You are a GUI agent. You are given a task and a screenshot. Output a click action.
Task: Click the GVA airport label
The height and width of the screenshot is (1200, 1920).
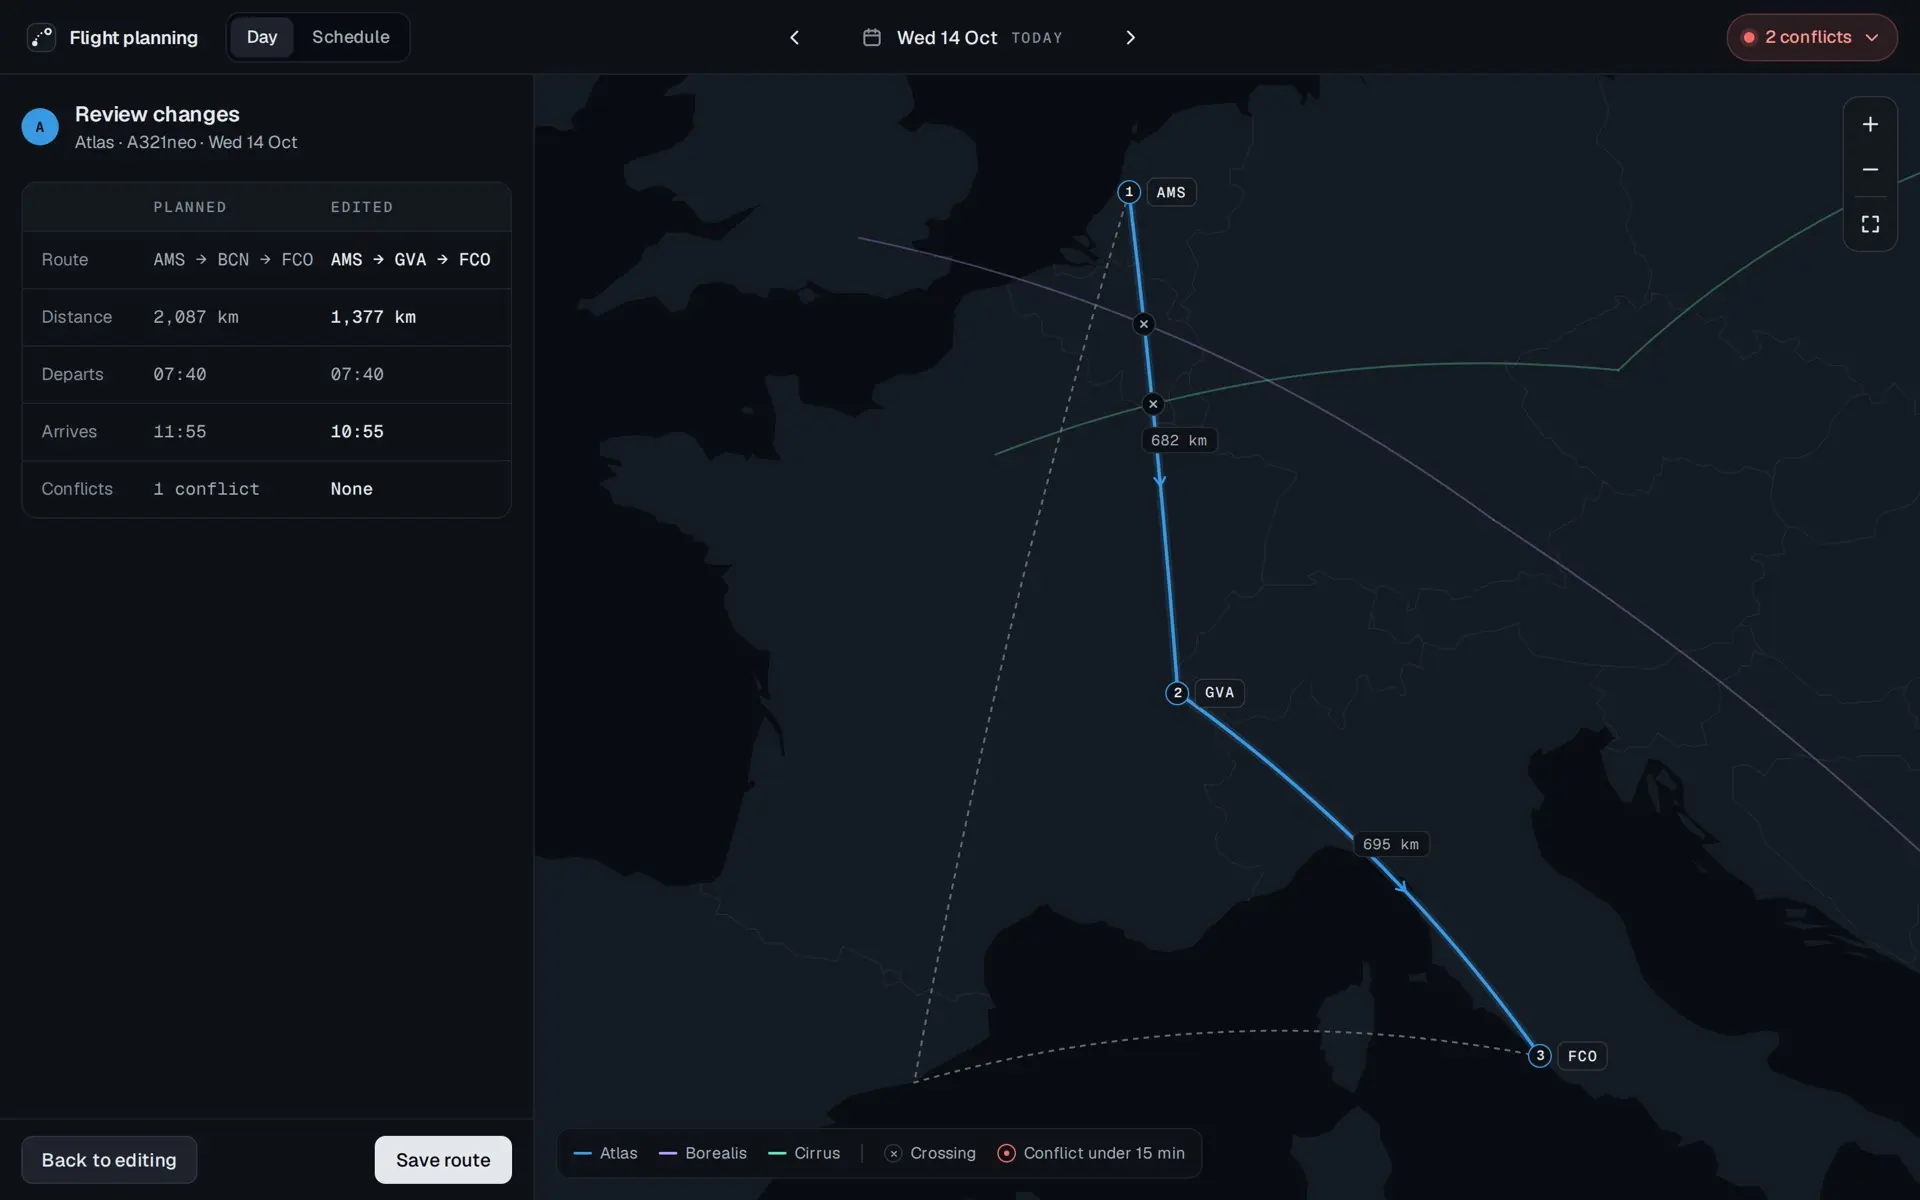1219,693
